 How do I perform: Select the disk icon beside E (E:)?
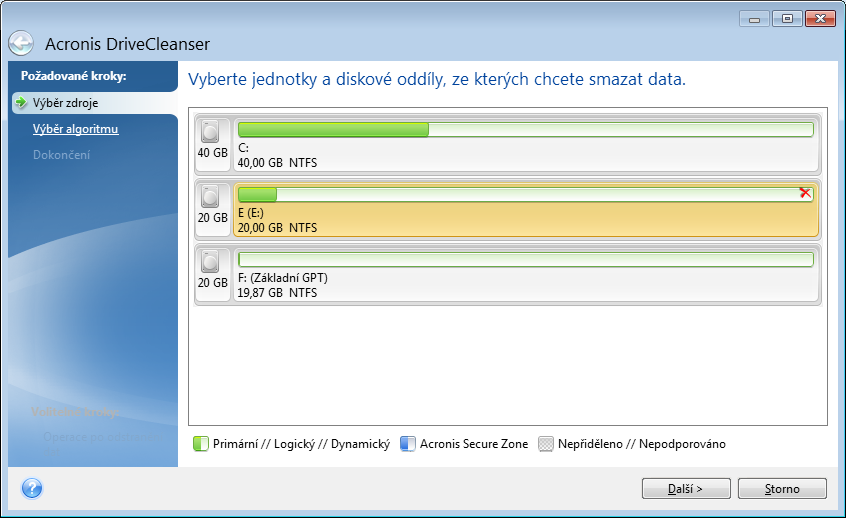pos(210,196)
